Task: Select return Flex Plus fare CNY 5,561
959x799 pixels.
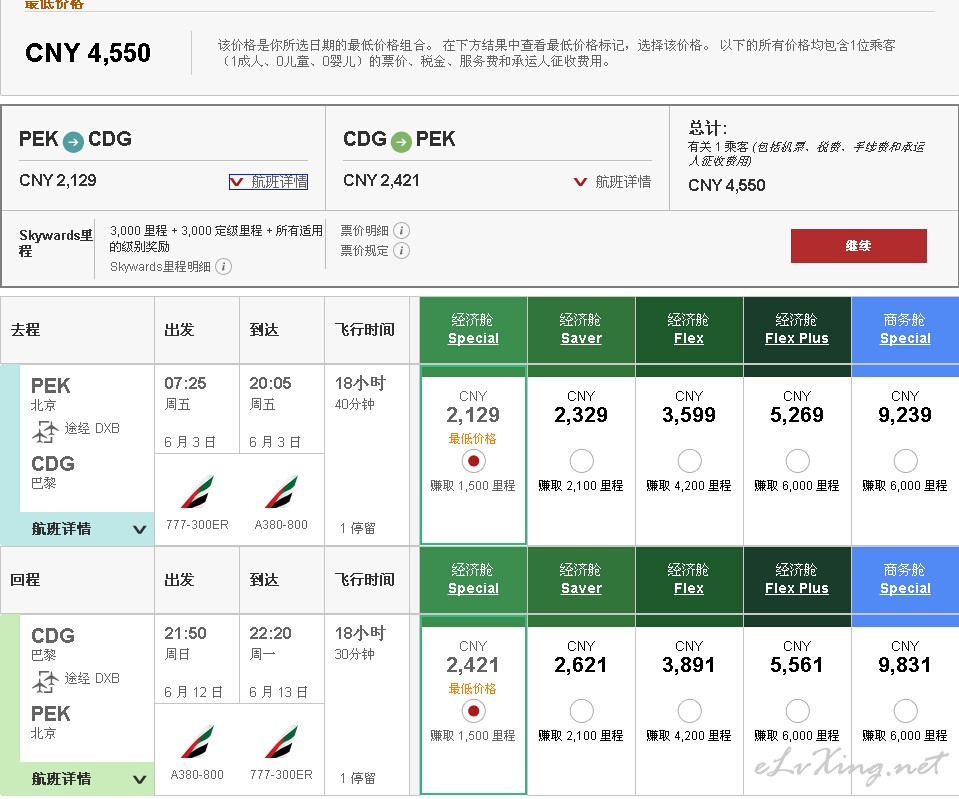Action: click(x=797, y=711)
